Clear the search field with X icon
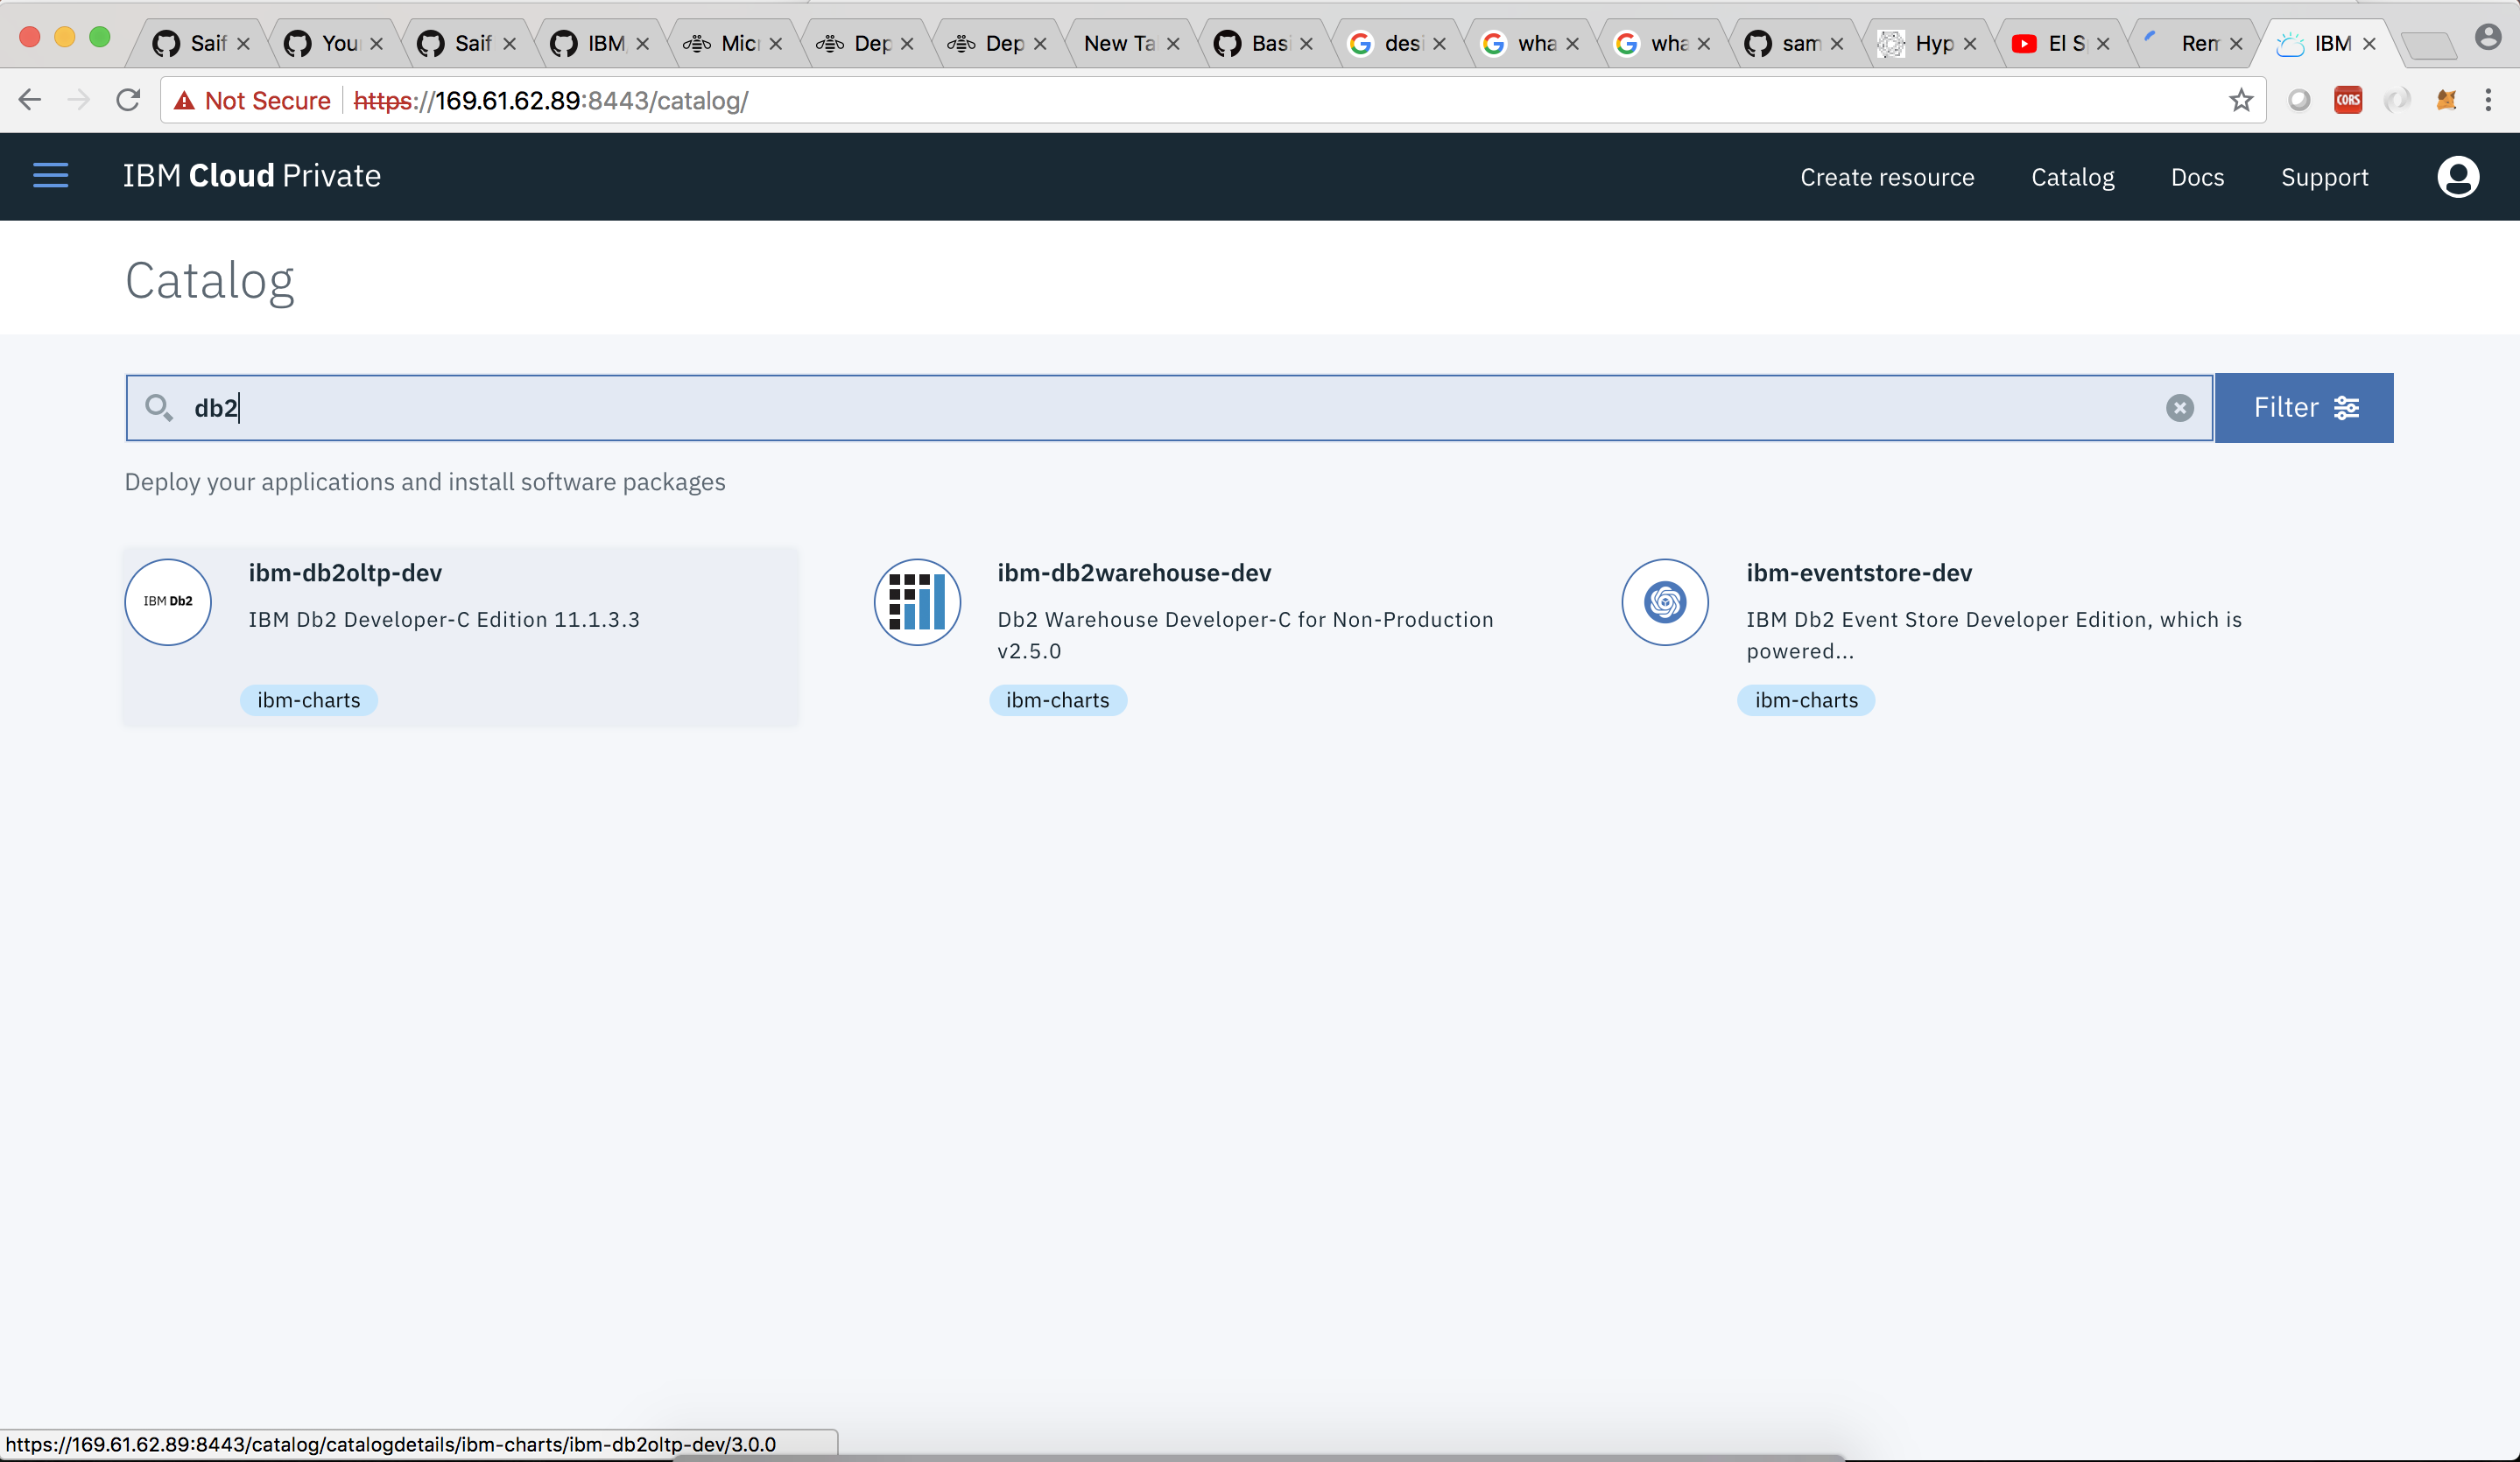 pos(2179,408)
